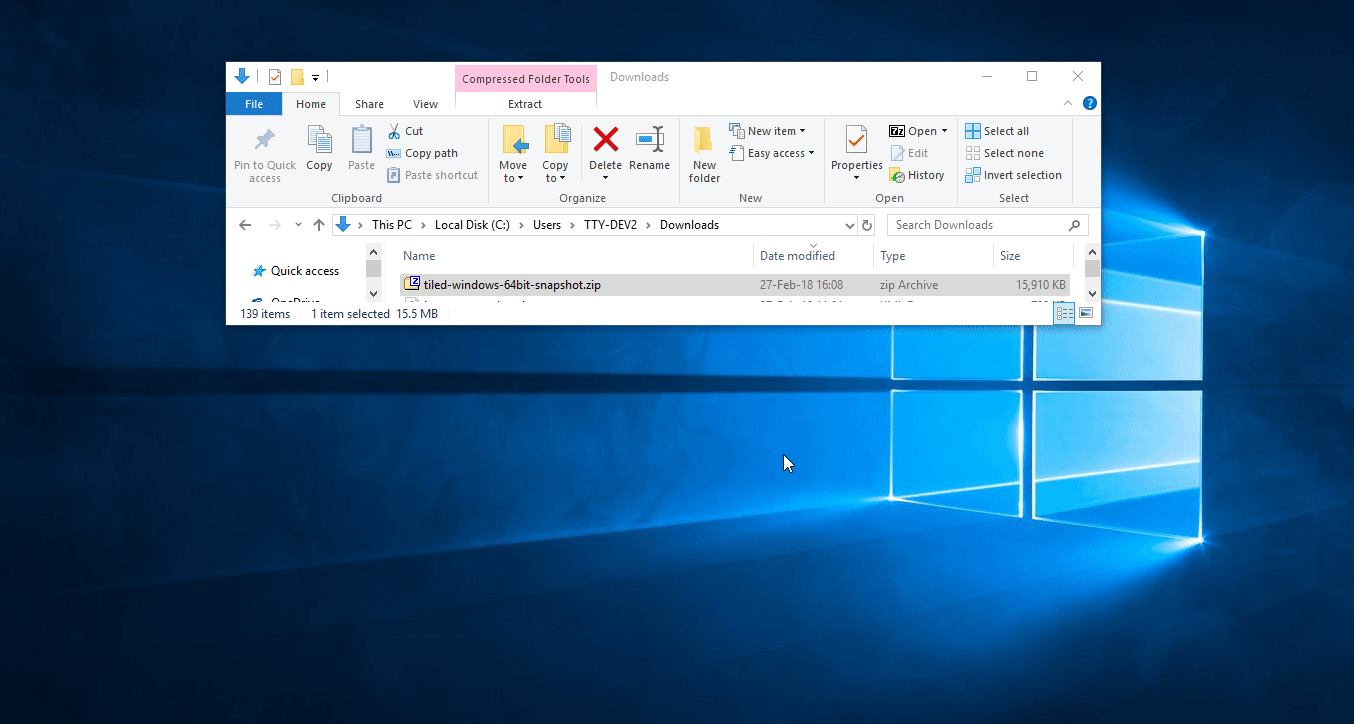1354x724 pixels.
Task: Click the Forward navigation arrow
Action: coord(275,225)
